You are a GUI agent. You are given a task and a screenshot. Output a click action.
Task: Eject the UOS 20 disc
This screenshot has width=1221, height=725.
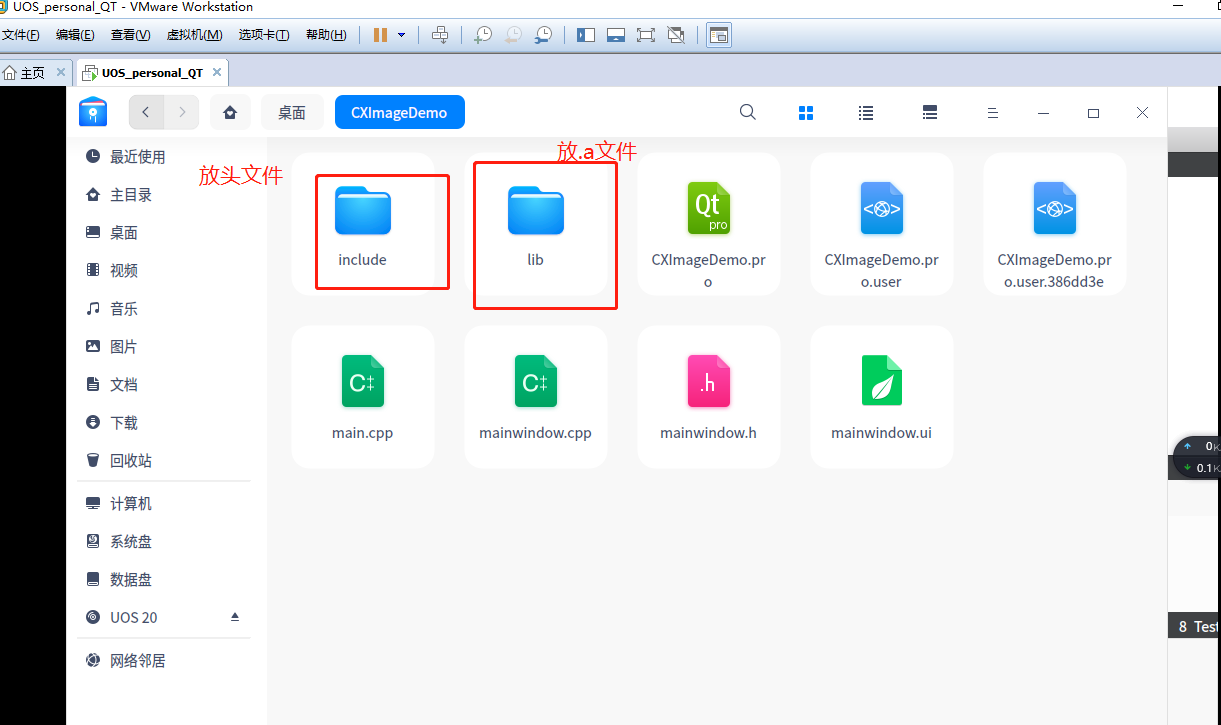(235, 617)
